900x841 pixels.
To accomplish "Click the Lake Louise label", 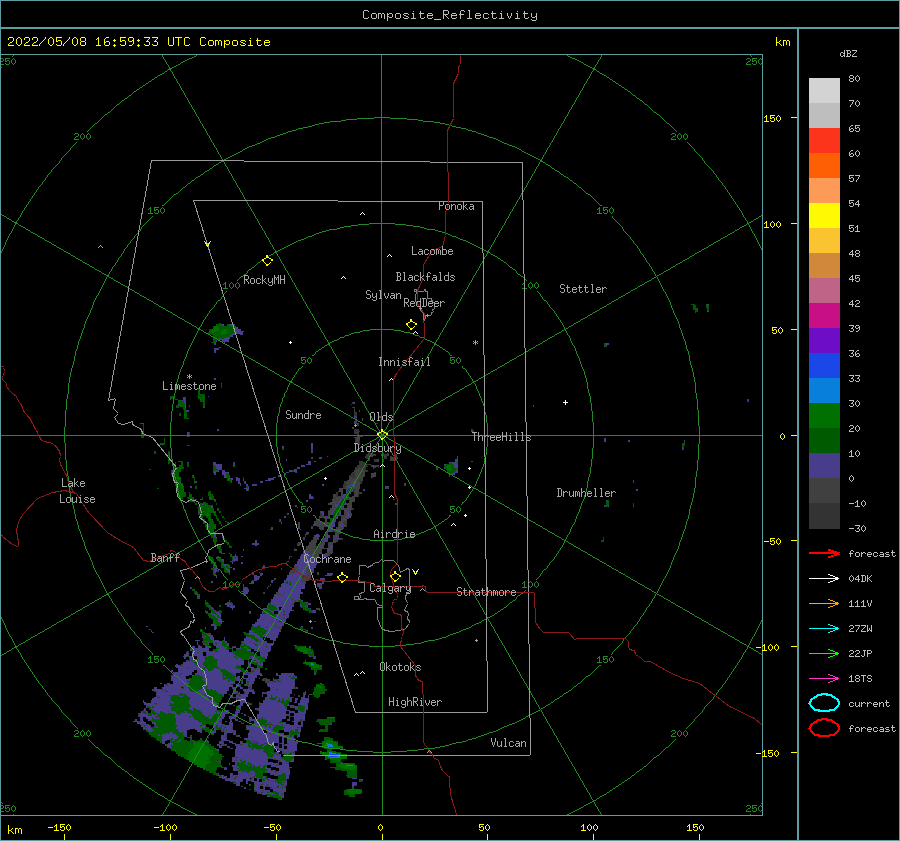I will pos(77,491).
